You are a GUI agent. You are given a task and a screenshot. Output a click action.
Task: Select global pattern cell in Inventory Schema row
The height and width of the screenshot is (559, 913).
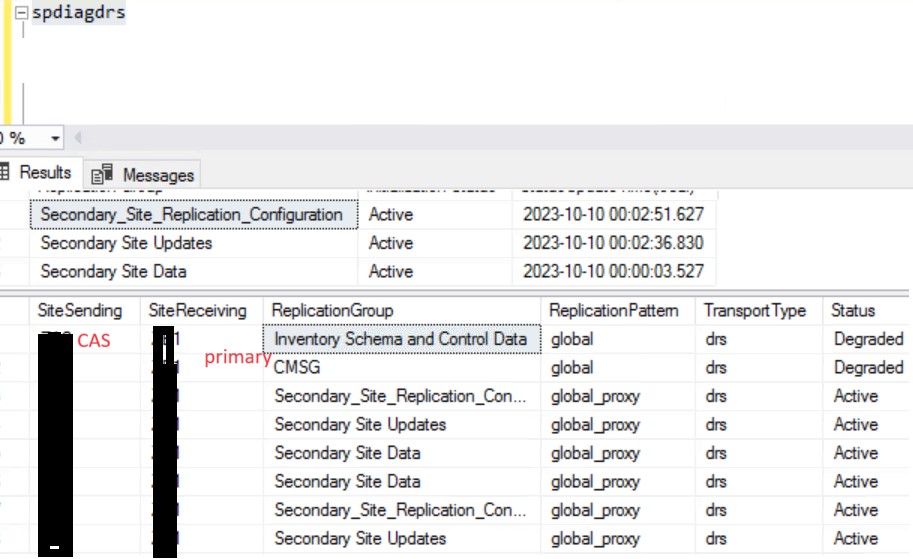click(x=618, y=339)
